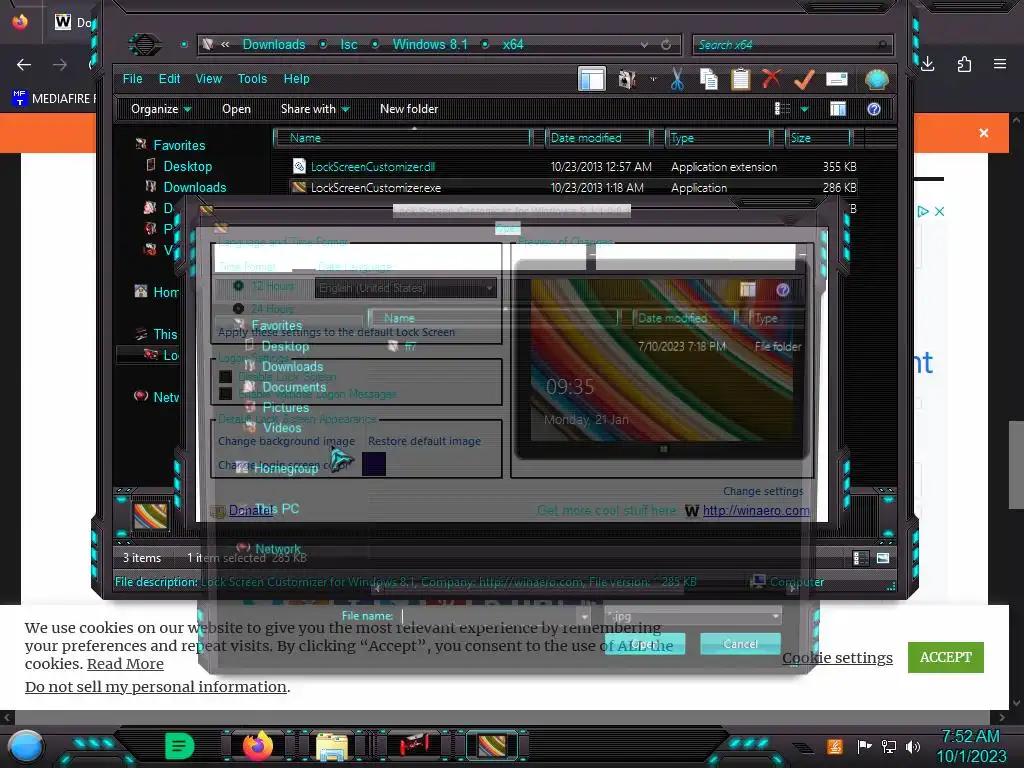Switch to large icons view in status bar
1024x768 pixels.
click(x=883, y=558)
